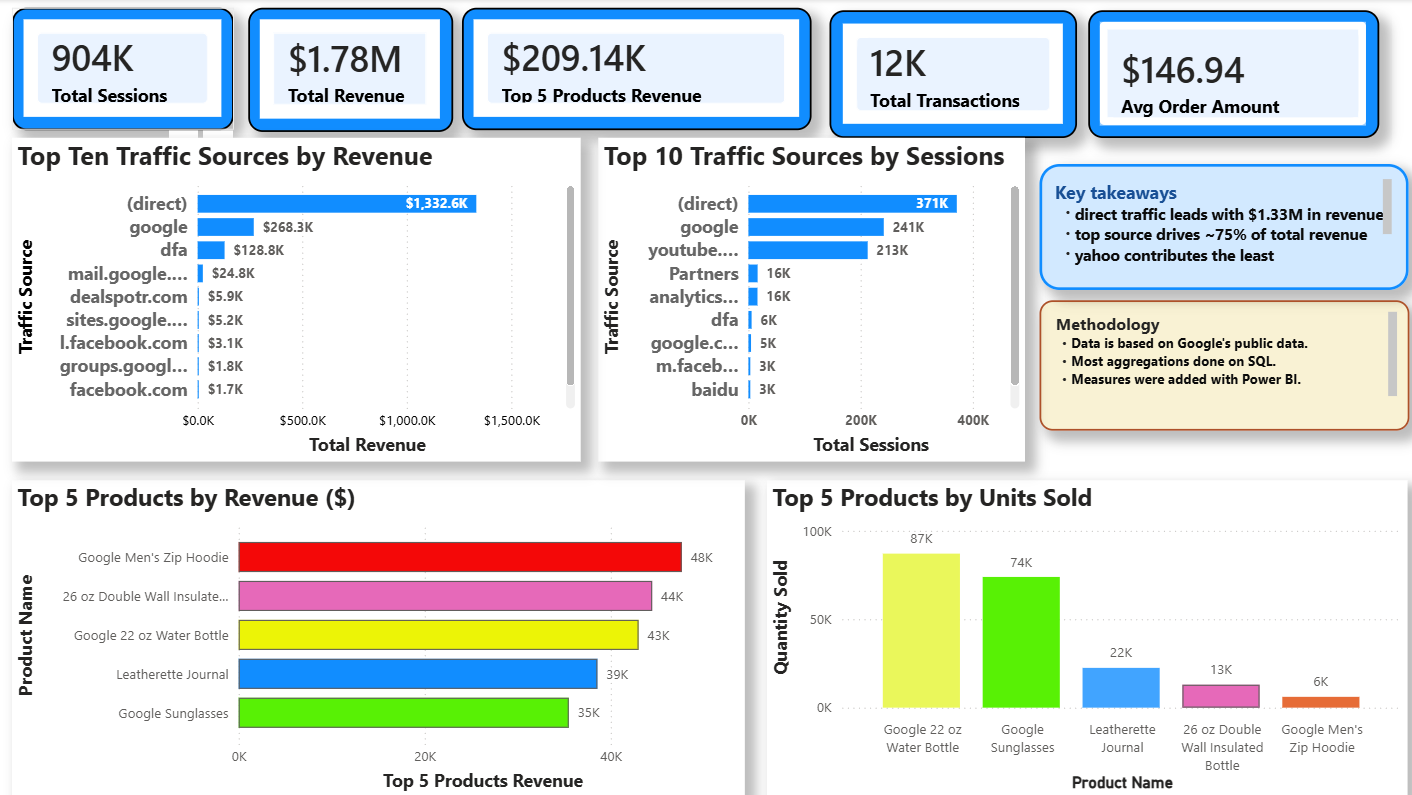
Task: Click Top 5 Products by Revenue ($) title
Action: [x=186, y=498]
